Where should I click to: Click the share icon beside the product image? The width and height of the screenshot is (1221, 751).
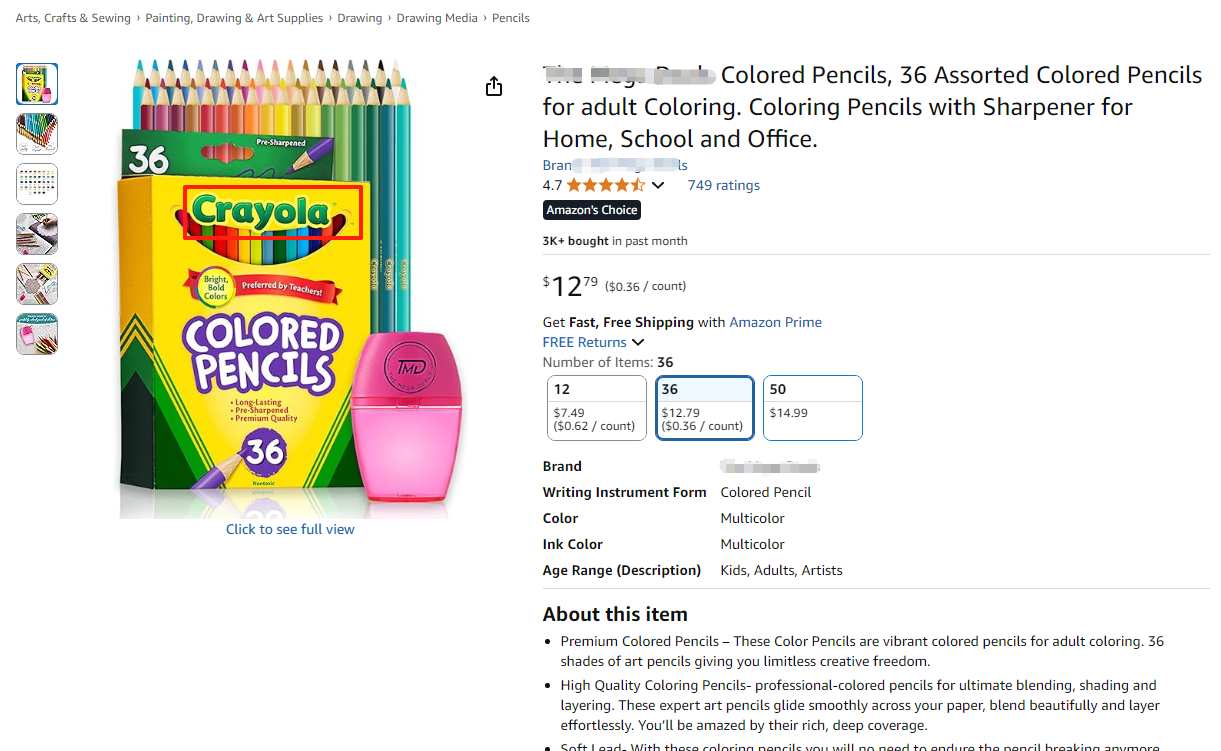[x=493, y=87]
